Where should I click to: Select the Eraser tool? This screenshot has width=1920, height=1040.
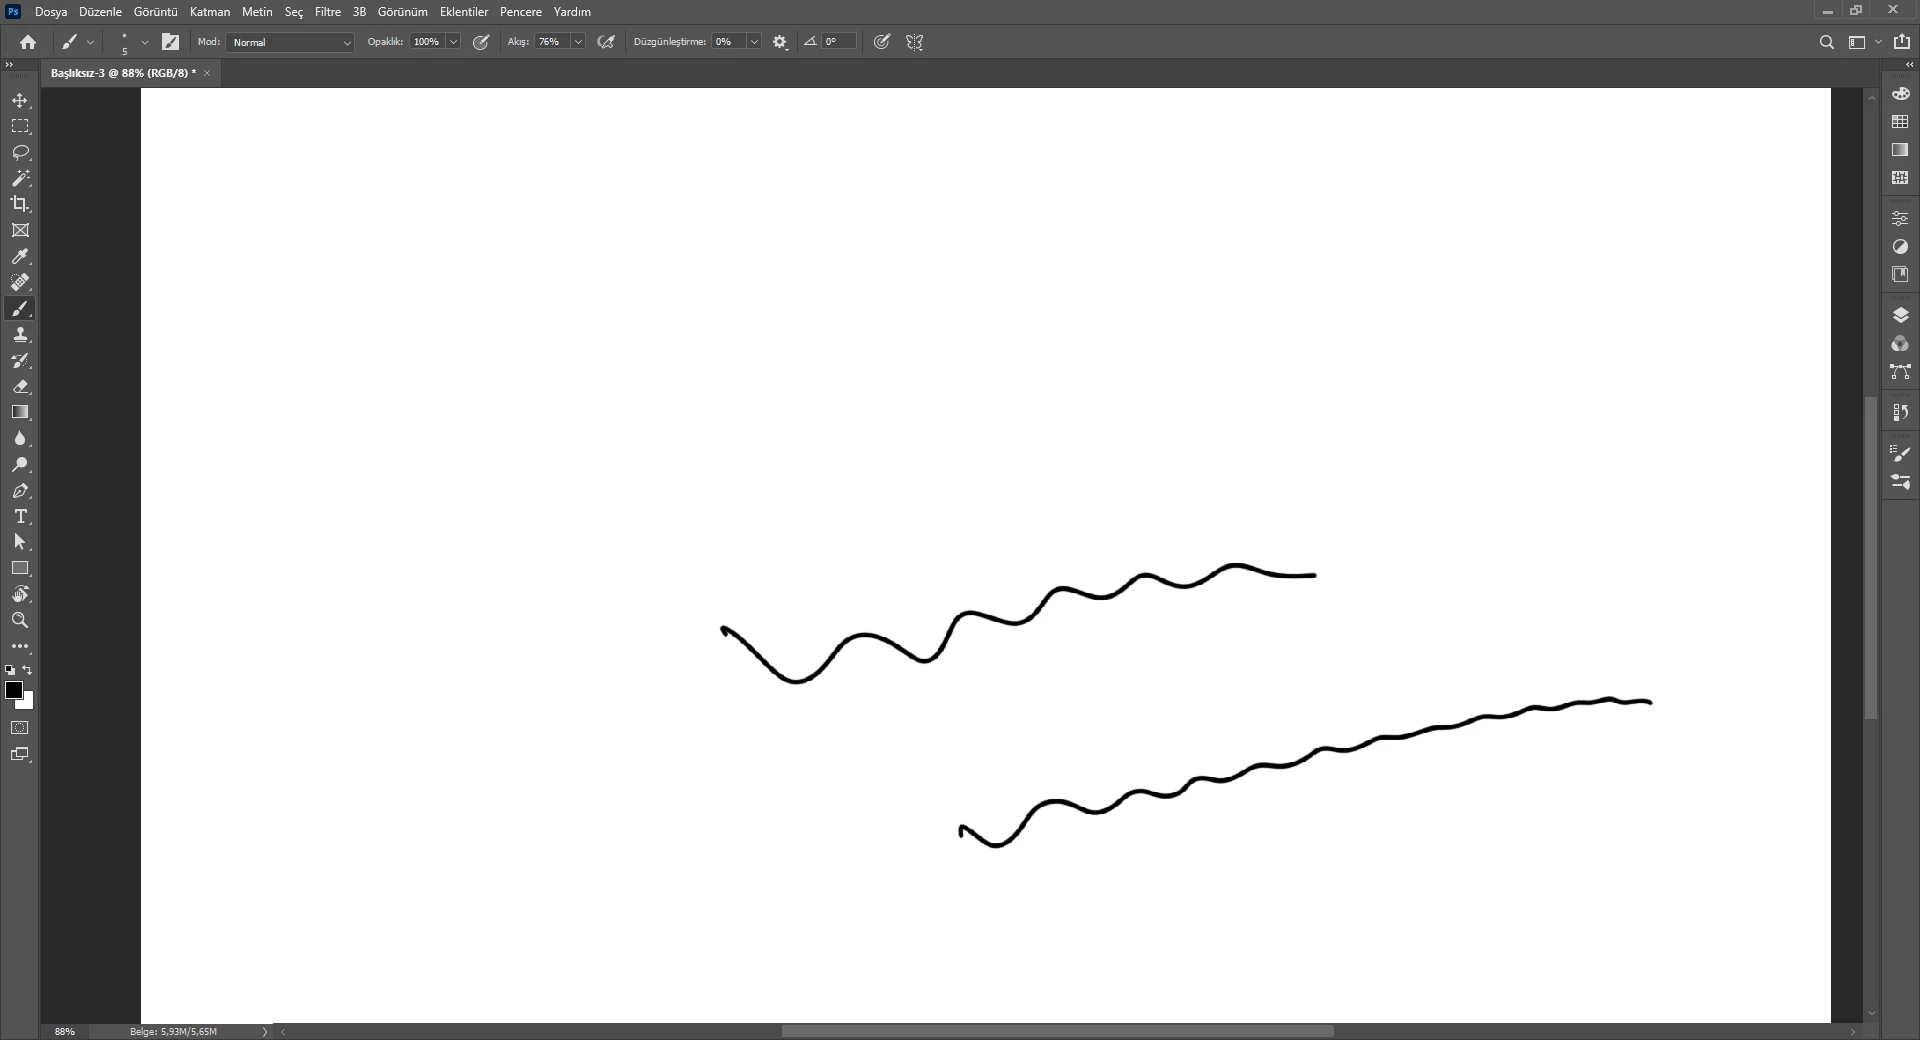pyautogui.click(x=20, y=387)
